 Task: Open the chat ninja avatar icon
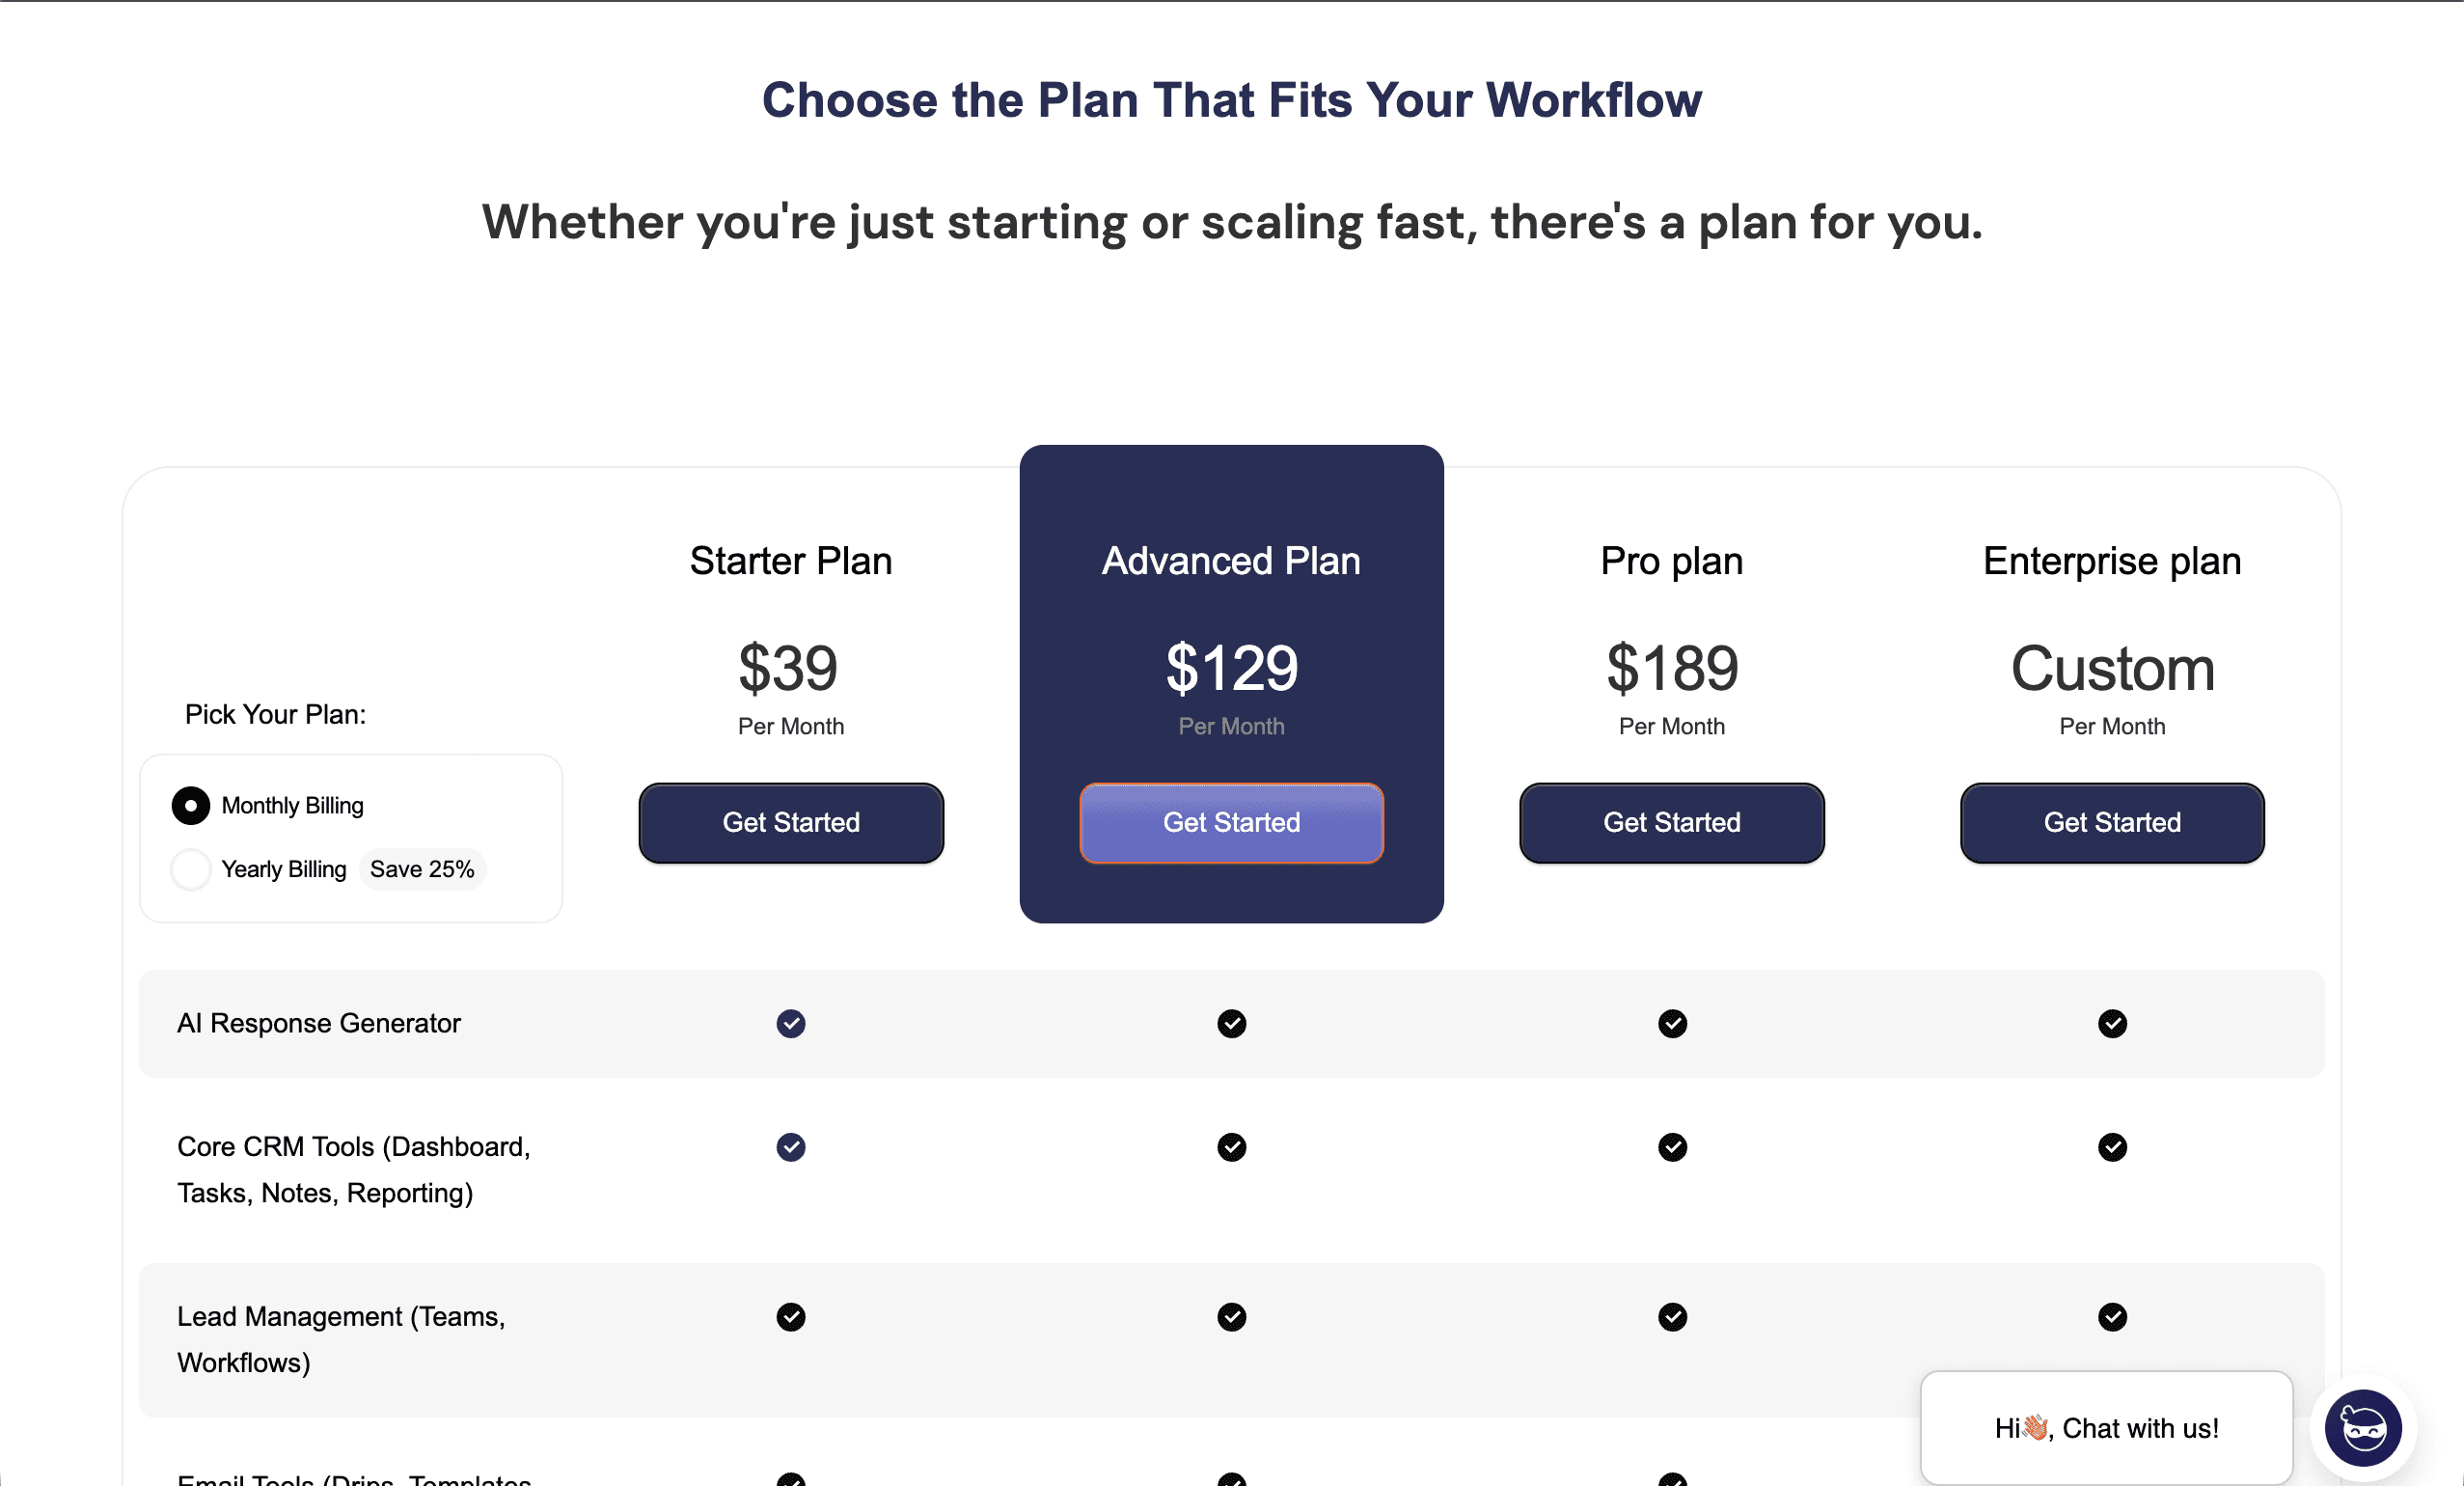[2363, 1428]
